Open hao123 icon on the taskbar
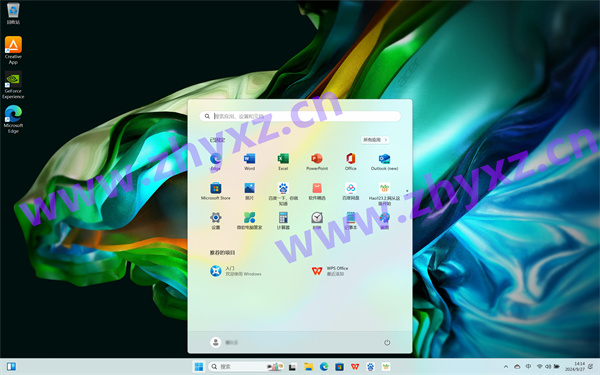This screenshot has width=600, height=375. point(386,367)
